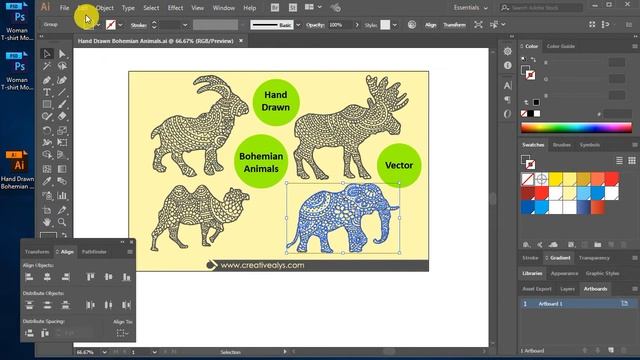
Task: Open the Opacity slider arrow
Action: [x=357, y=25]
